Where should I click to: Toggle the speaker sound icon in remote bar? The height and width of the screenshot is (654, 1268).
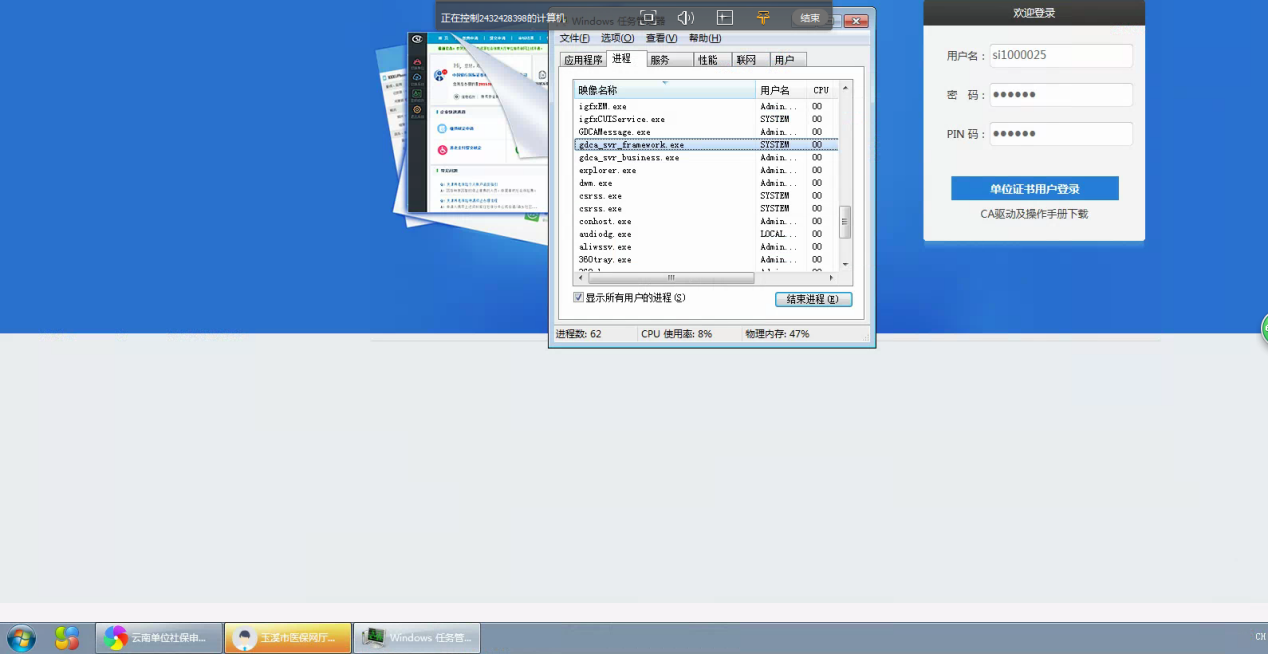(x=685, y=17)
